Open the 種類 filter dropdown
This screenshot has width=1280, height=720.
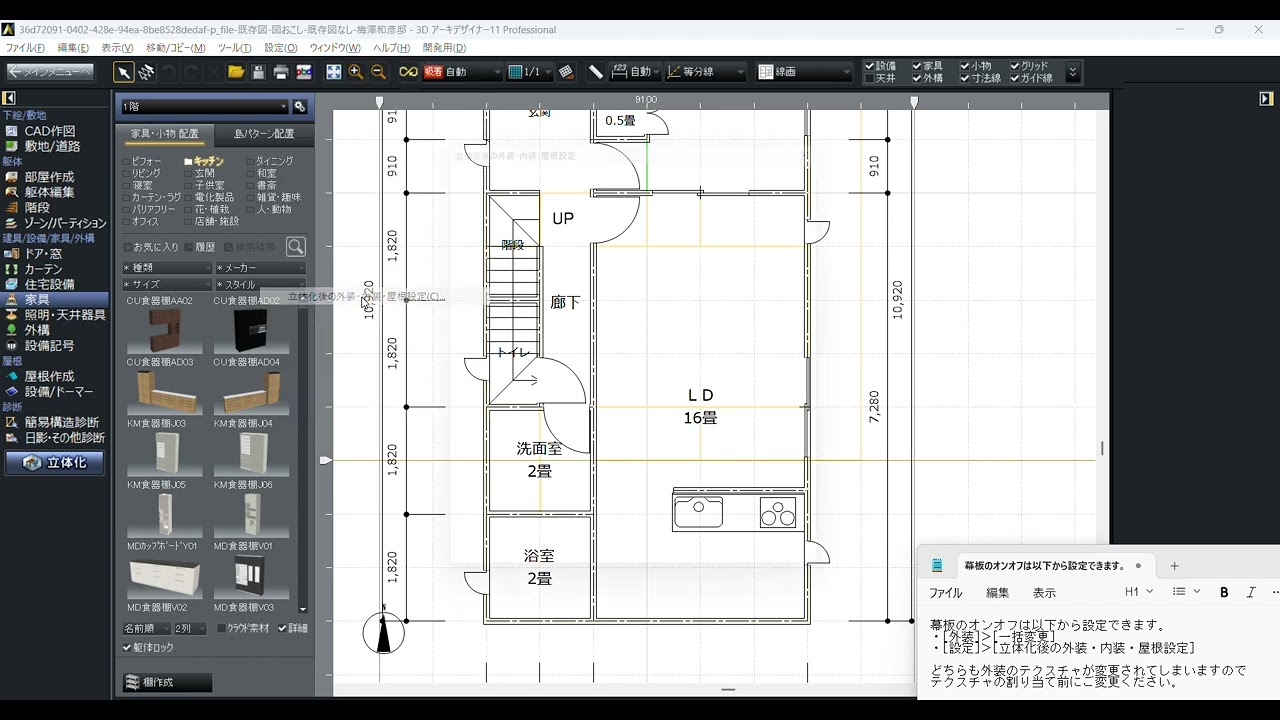click(x=167, y=268)
